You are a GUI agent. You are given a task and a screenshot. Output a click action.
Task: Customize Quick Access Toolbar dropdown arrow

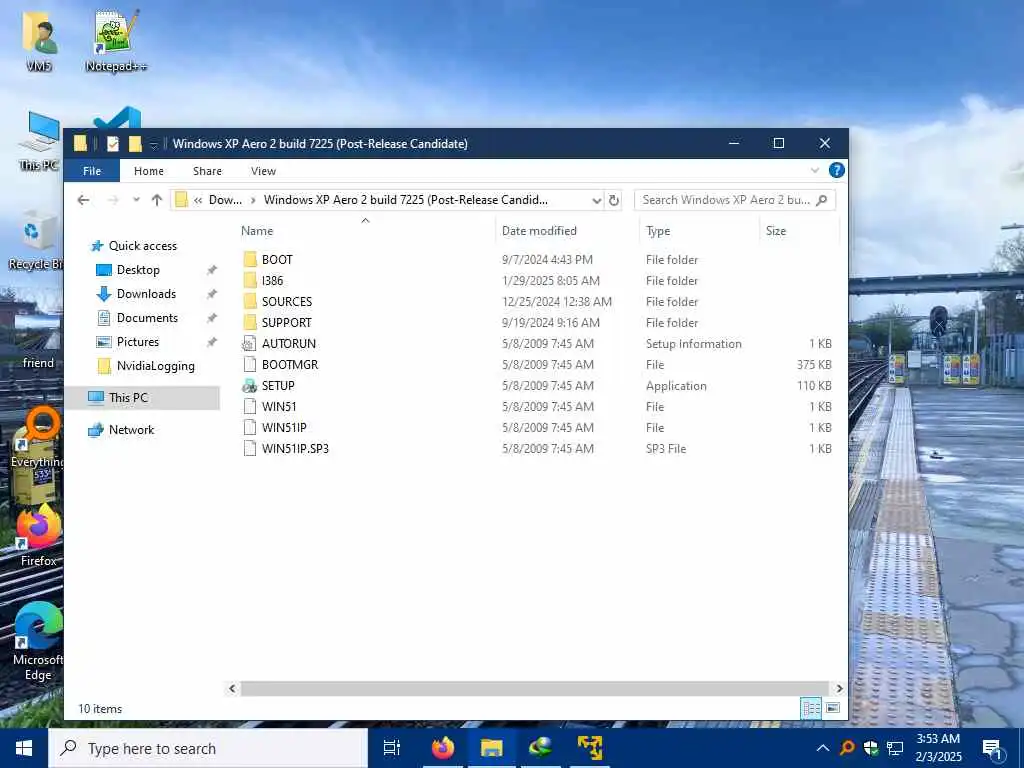pyautogui.click(x=153, y=144)
